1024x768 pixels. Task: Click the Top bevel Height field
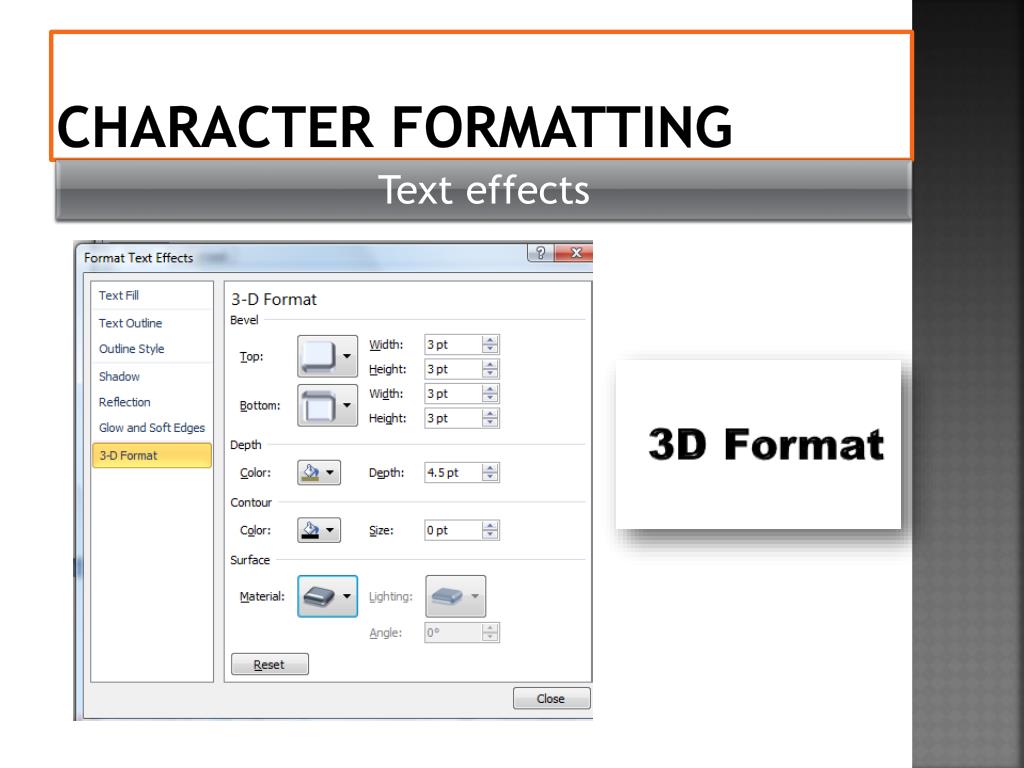(453, 369)
